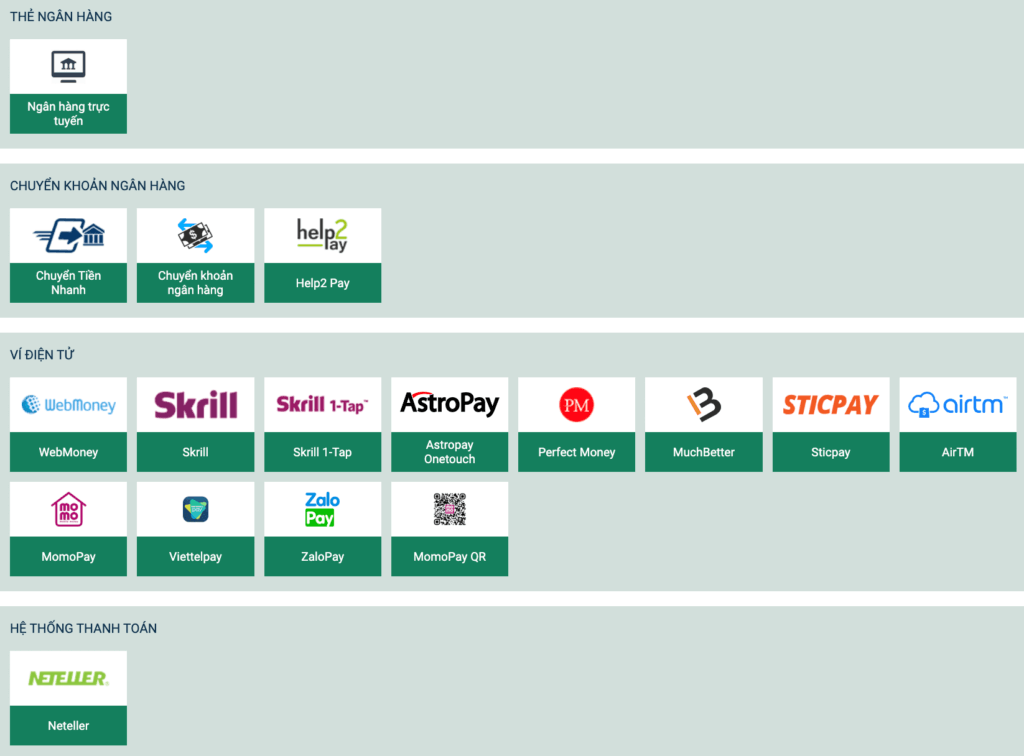The width and height of the screenshot is (1024, 756).
Task: Select the 'Chuyển khoản ngân hàng' green label
Action: (x=195, y=283)
